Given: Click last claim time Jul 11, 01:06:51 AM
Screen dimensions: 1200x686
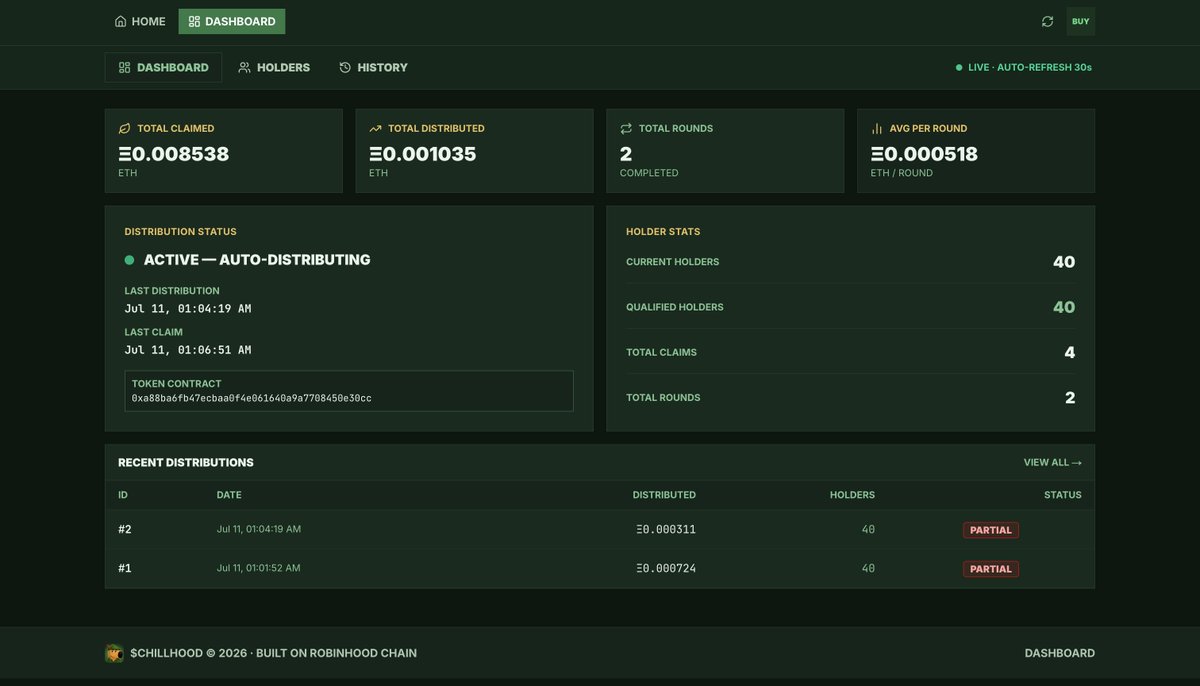Looking at the screenshot, I should pyautogui.click(x=188, y=350).
